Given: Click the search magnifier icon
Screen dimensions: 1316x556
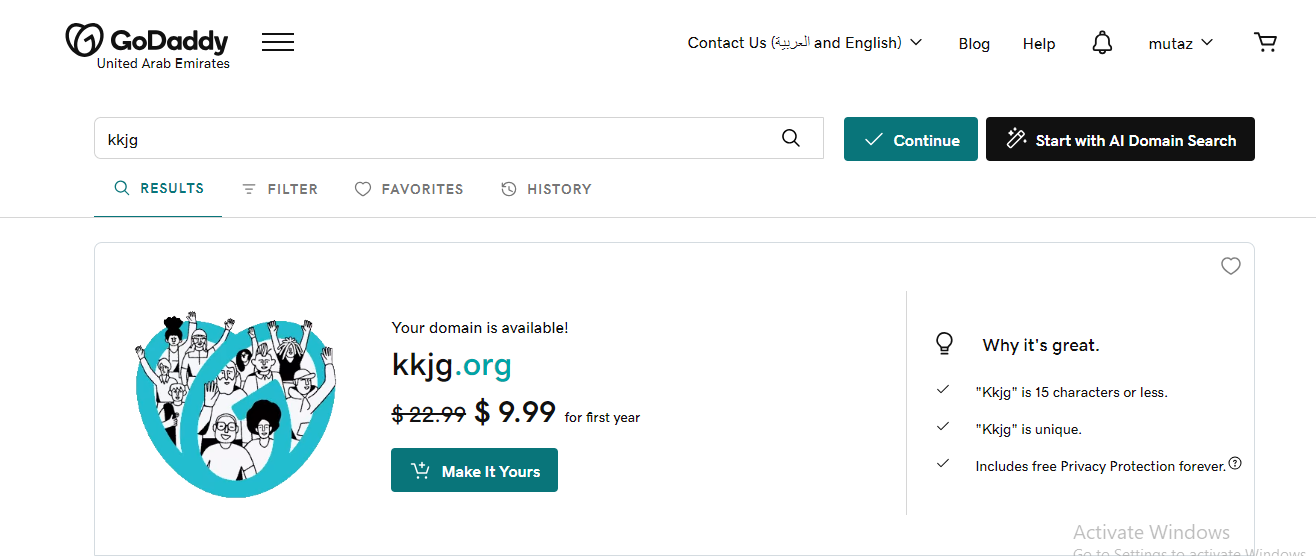Looking at the screenshot, I should (x=791, y=139).
